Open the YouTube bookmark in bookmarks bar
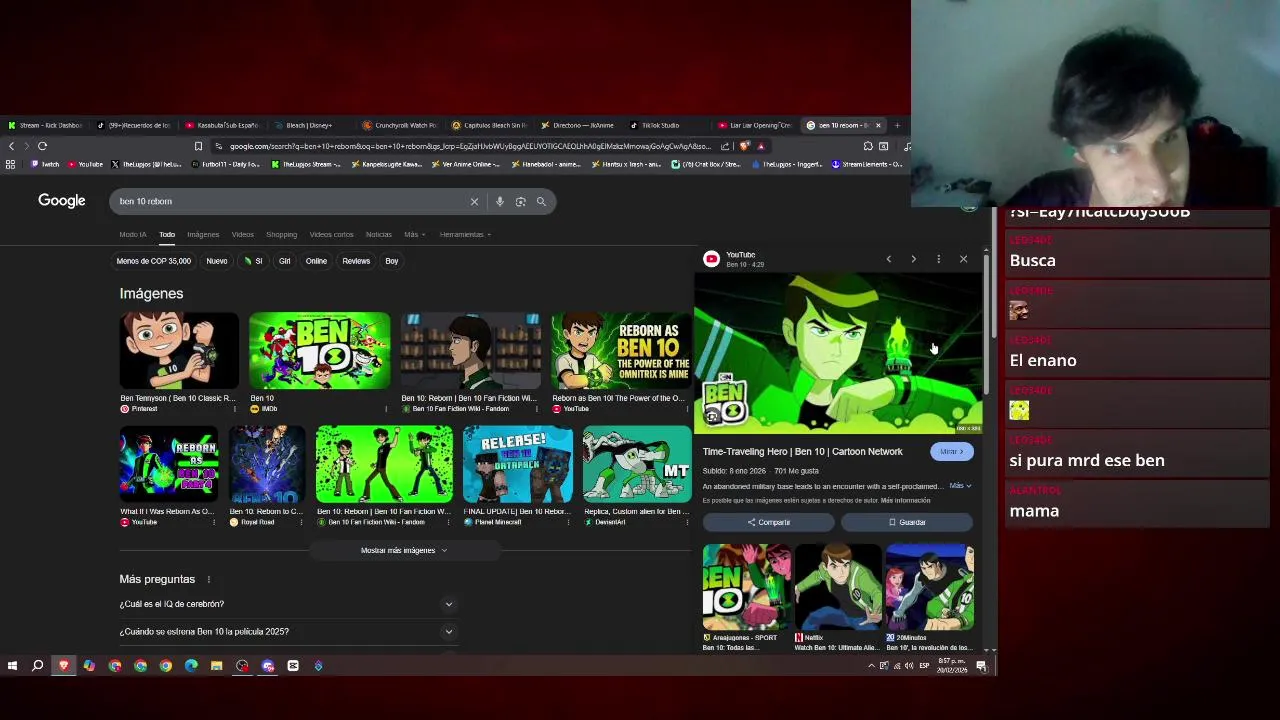 point(86,164)
